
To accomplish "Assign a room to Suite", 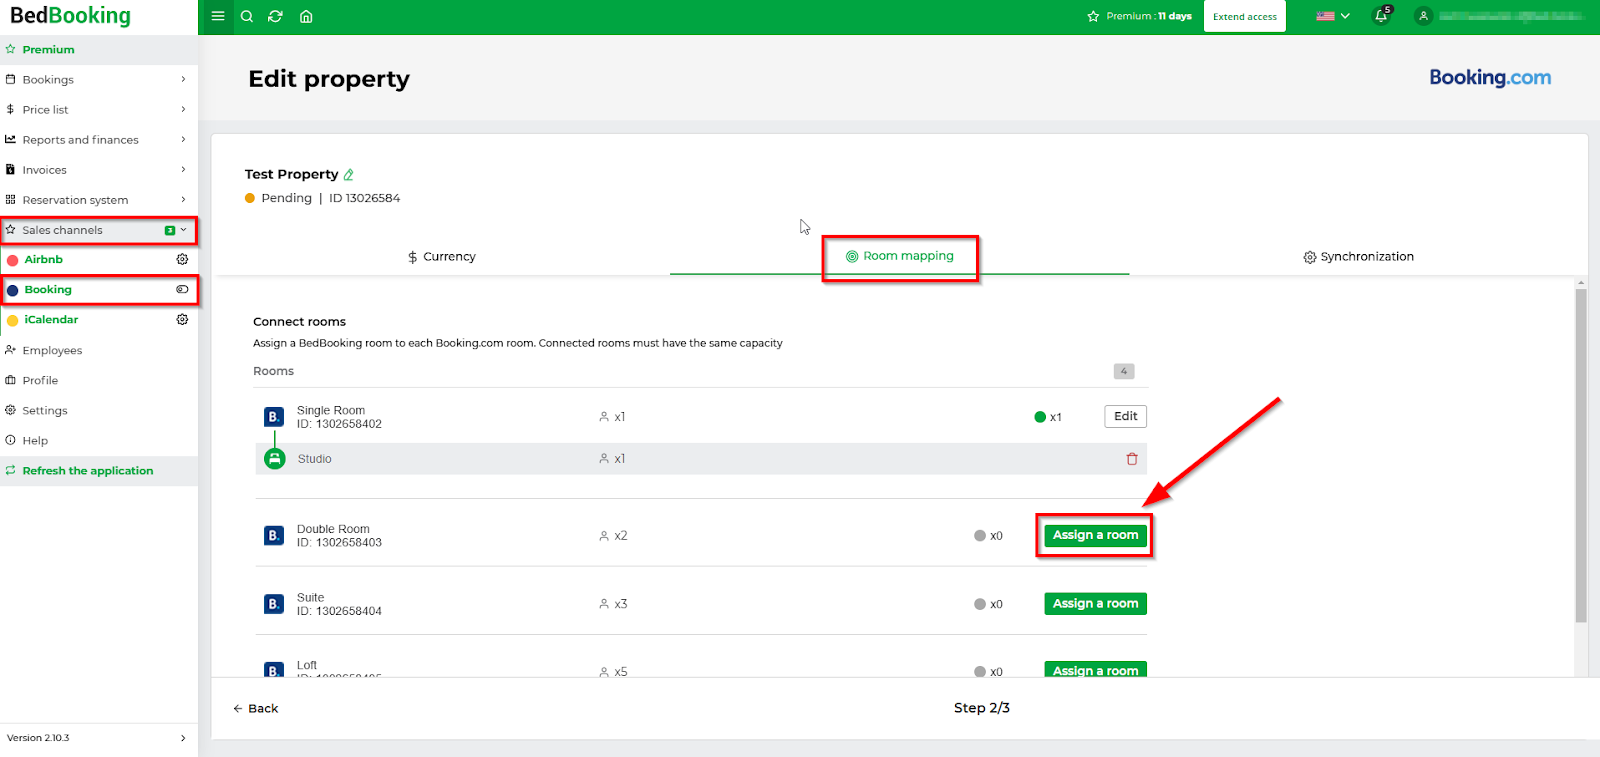I will tap(1095, 603).
